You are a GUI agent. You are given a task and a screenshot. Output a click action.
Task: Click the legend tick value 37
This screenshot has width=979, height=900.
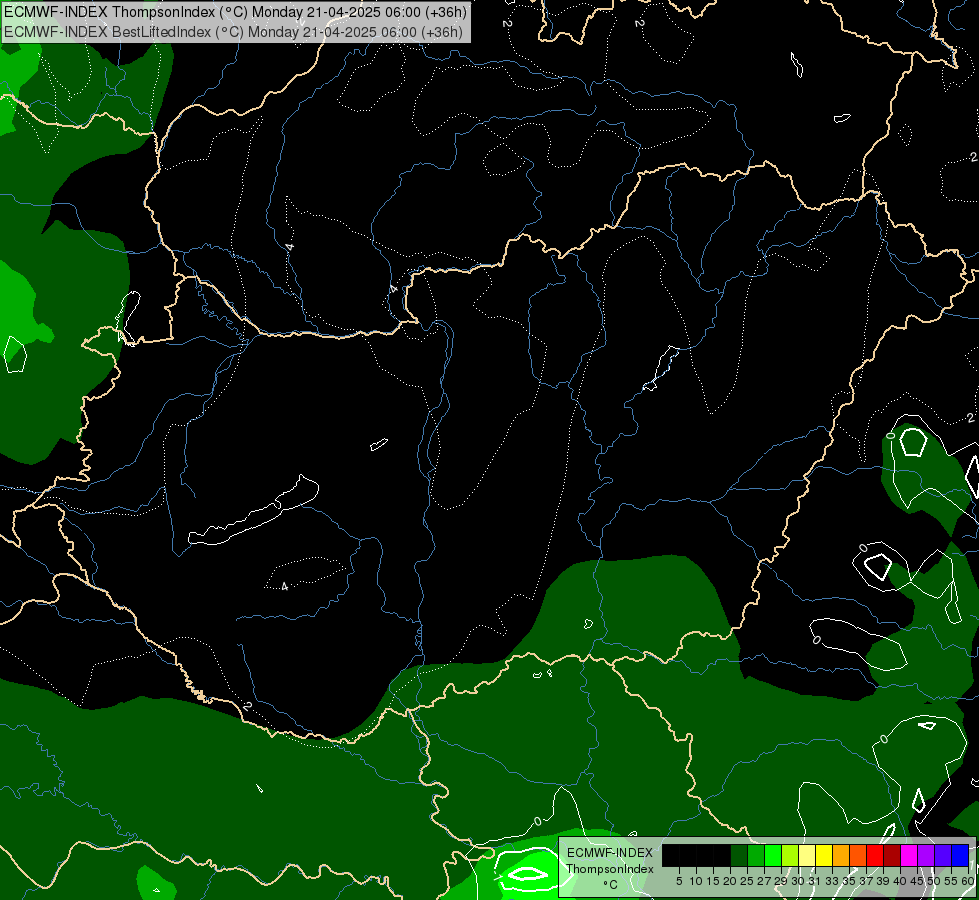tap(866, 881)
